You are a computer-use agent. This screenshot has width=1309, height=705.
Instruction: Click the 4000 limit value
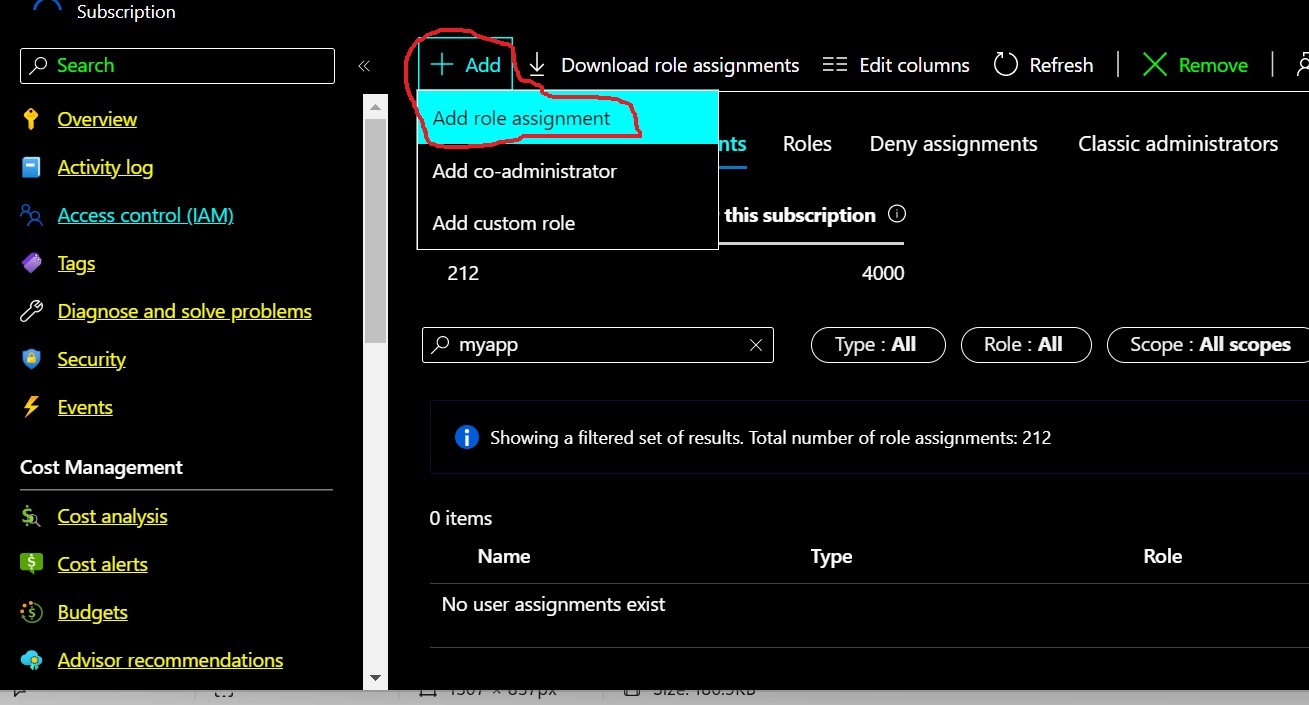883,273
